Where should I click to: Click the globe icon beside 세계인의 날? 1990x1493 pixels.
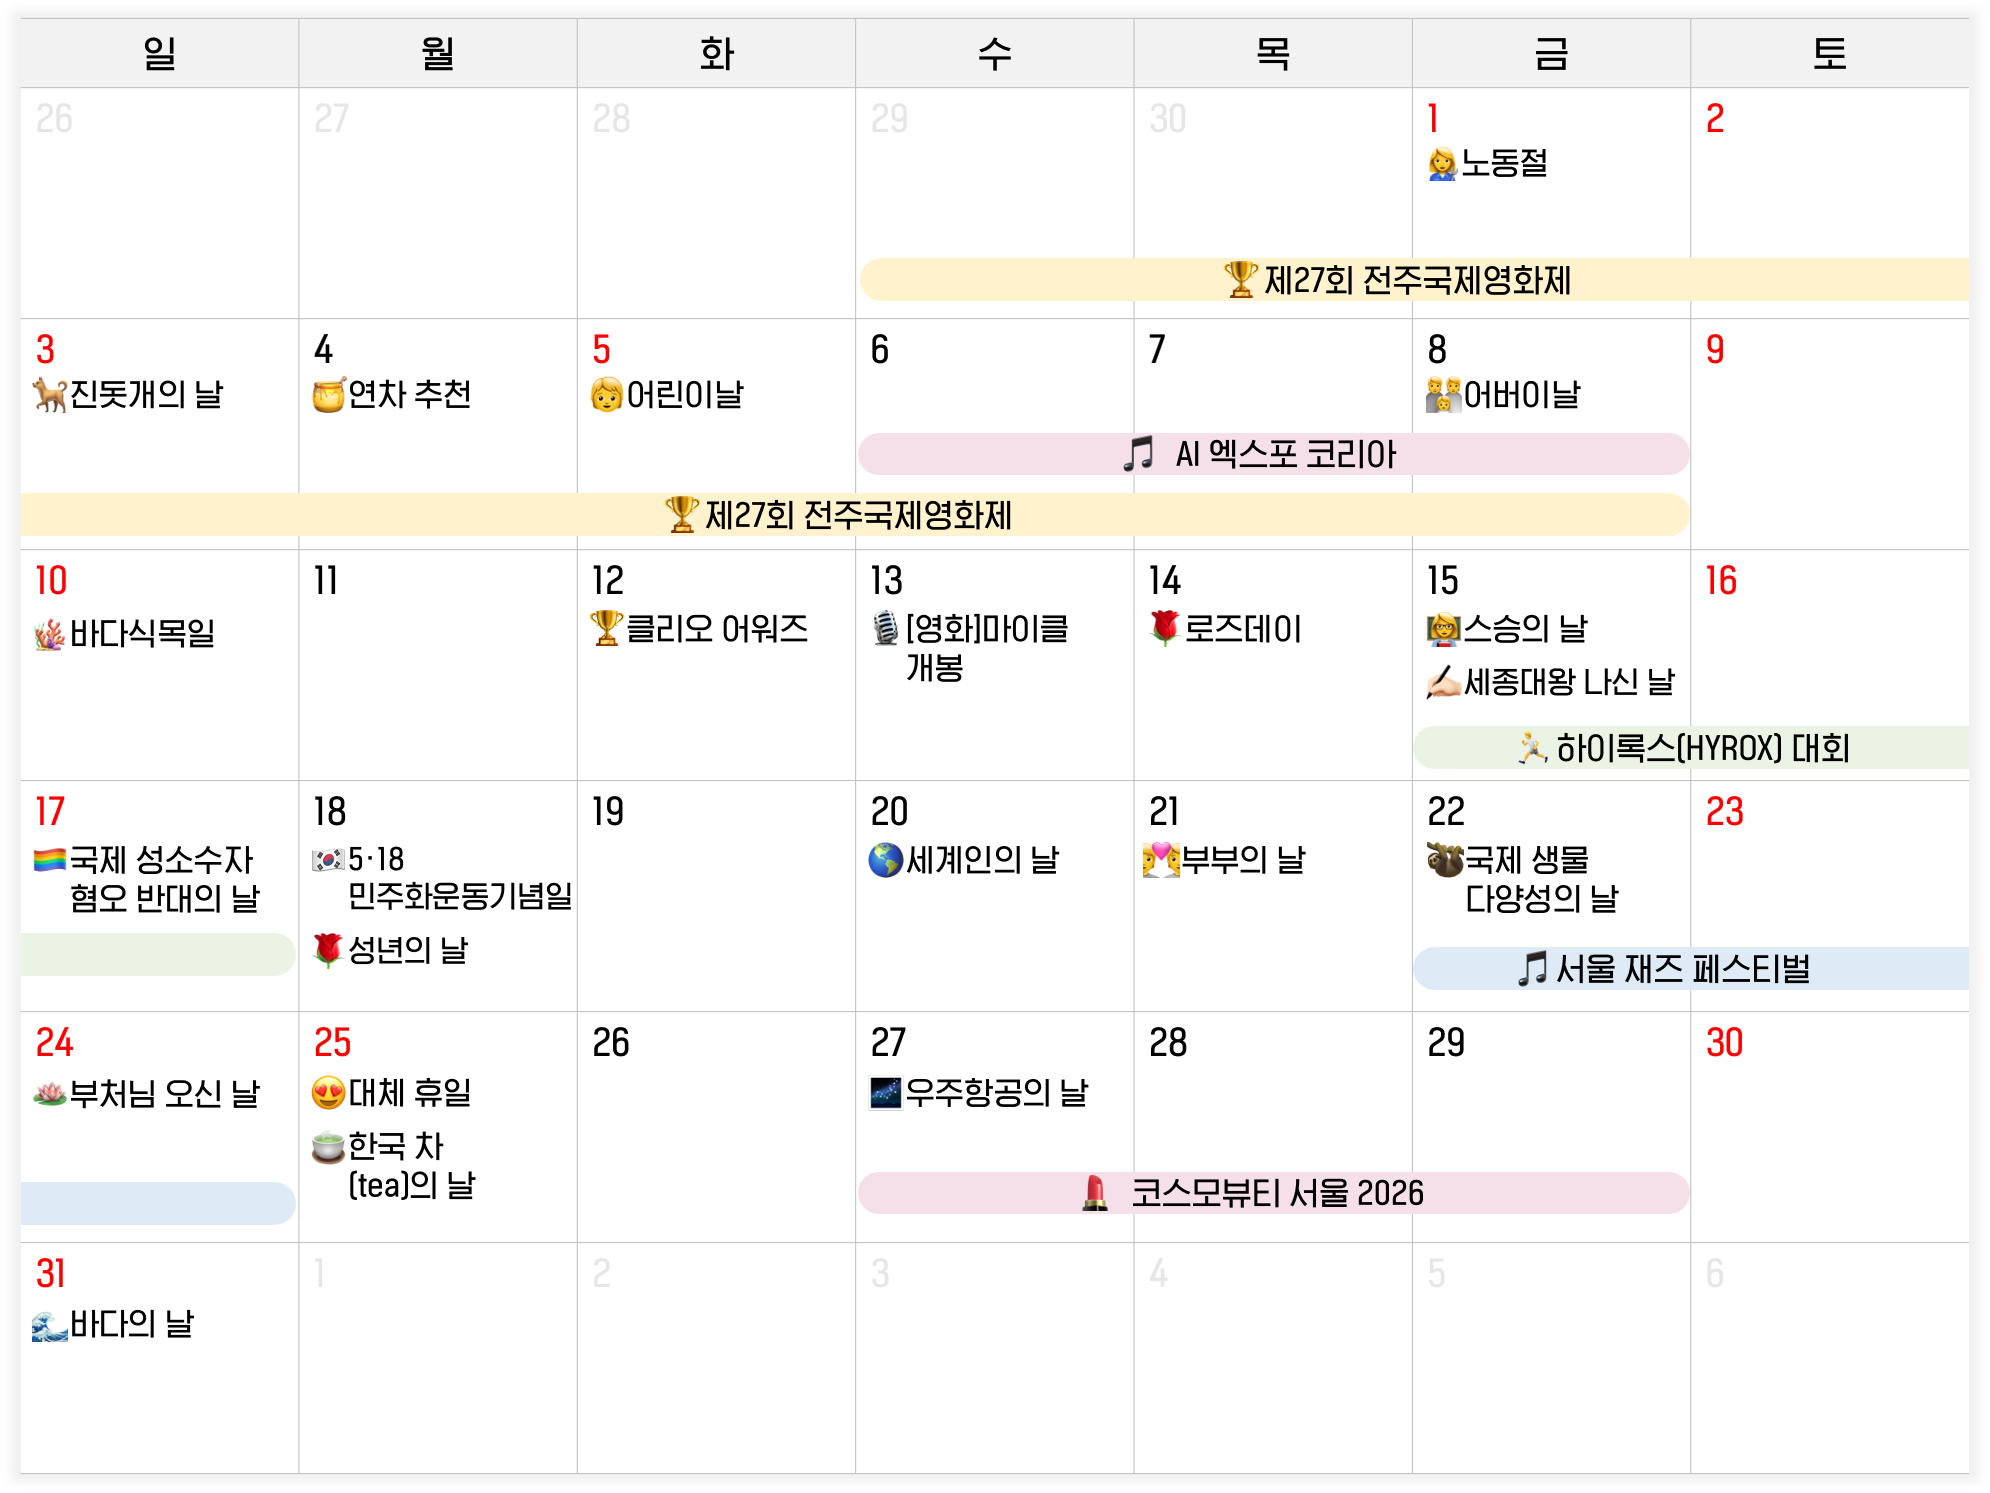pos(885,859)
